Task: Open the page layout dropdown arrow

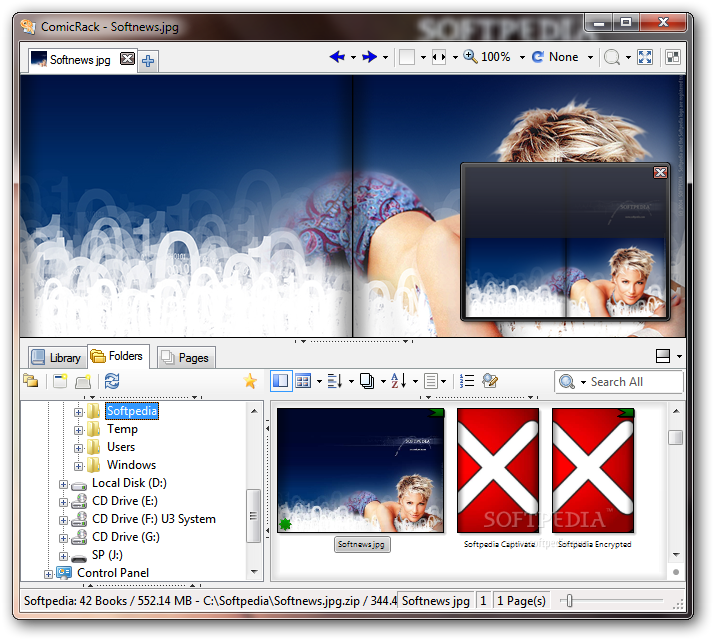Action: 423,57
